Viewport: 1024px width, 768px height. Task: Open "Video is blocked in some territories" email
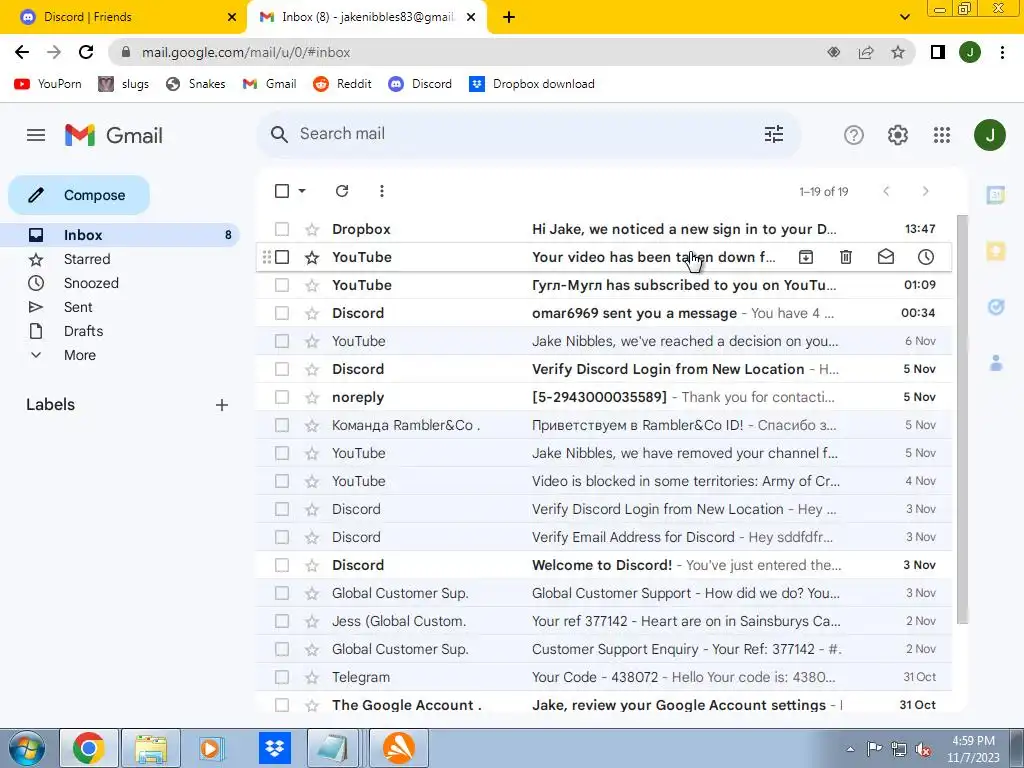(603, 481)
